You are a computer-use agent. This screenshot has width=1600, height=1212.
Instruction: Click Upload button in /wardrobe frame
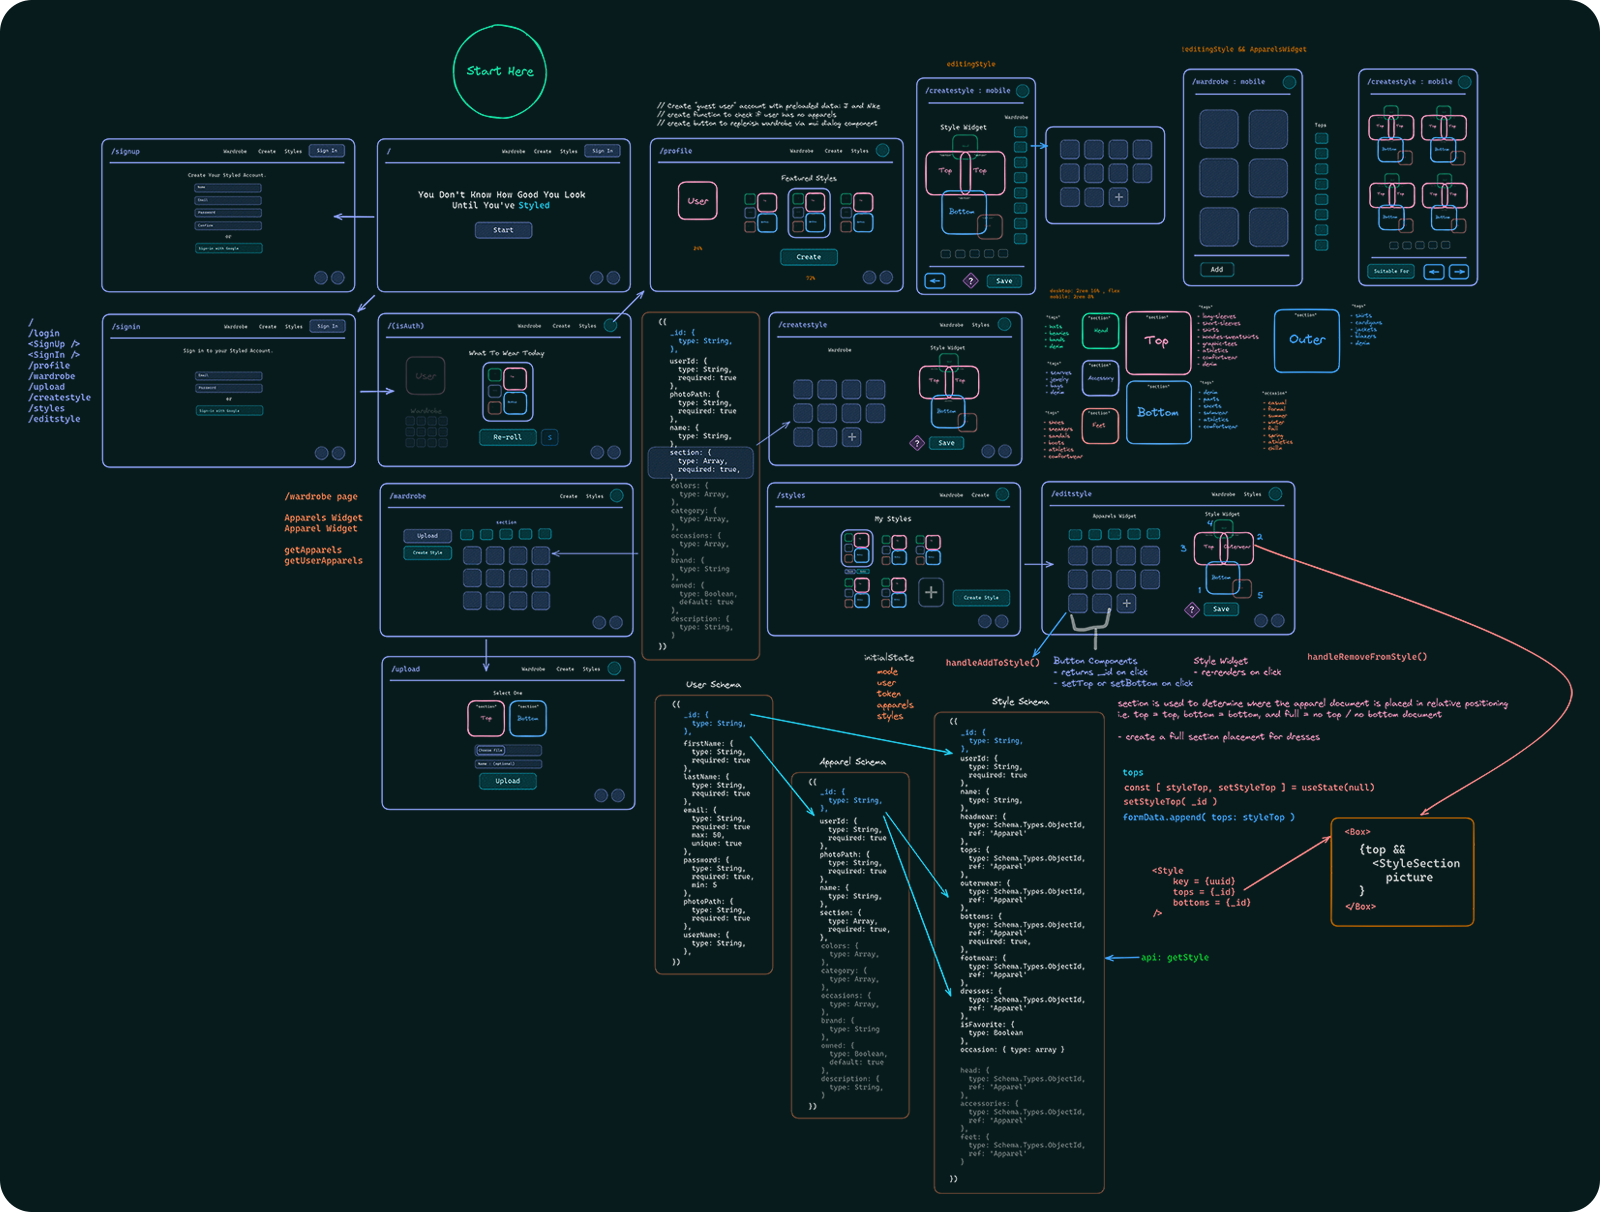point(428,536)
